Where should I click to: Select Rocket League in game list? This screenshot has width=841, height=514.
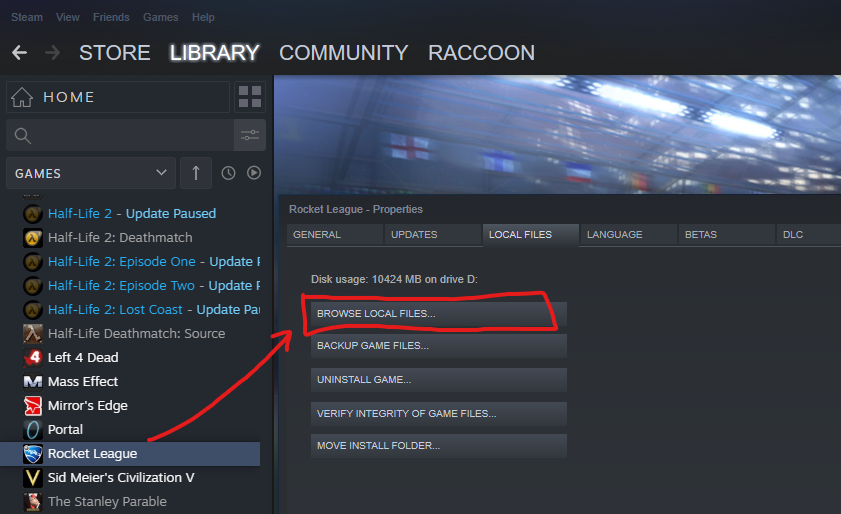point(130,454)
